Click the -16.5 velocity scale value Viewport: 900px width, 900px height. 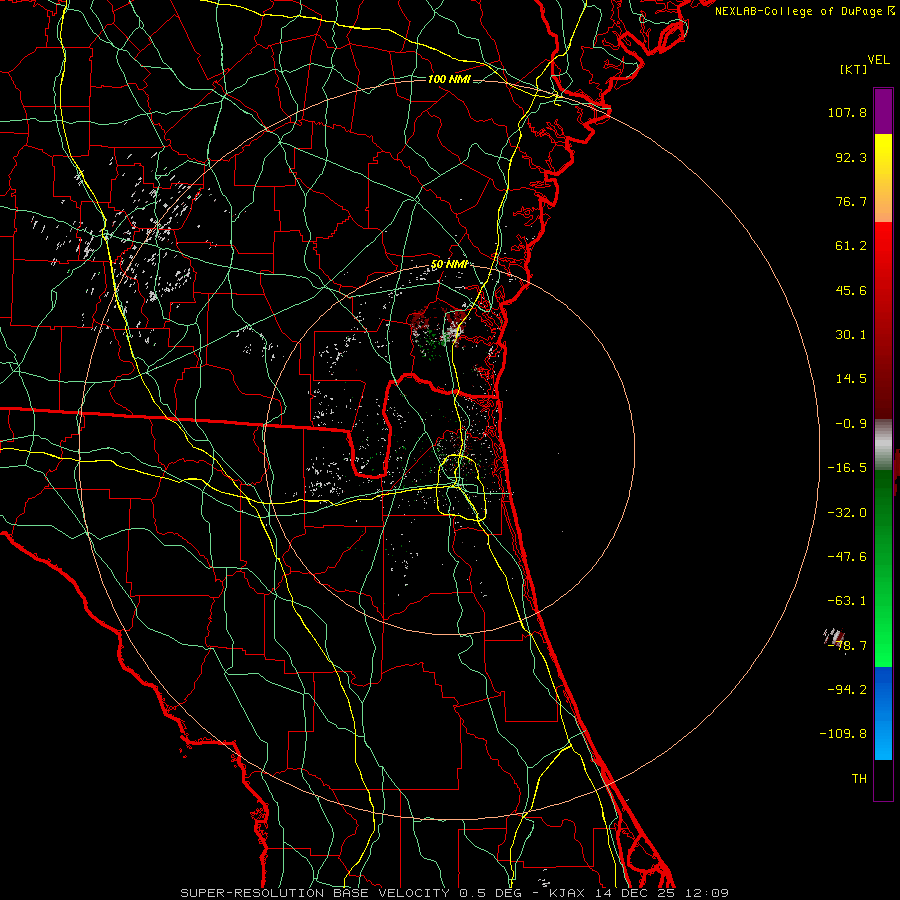[847, 468]
